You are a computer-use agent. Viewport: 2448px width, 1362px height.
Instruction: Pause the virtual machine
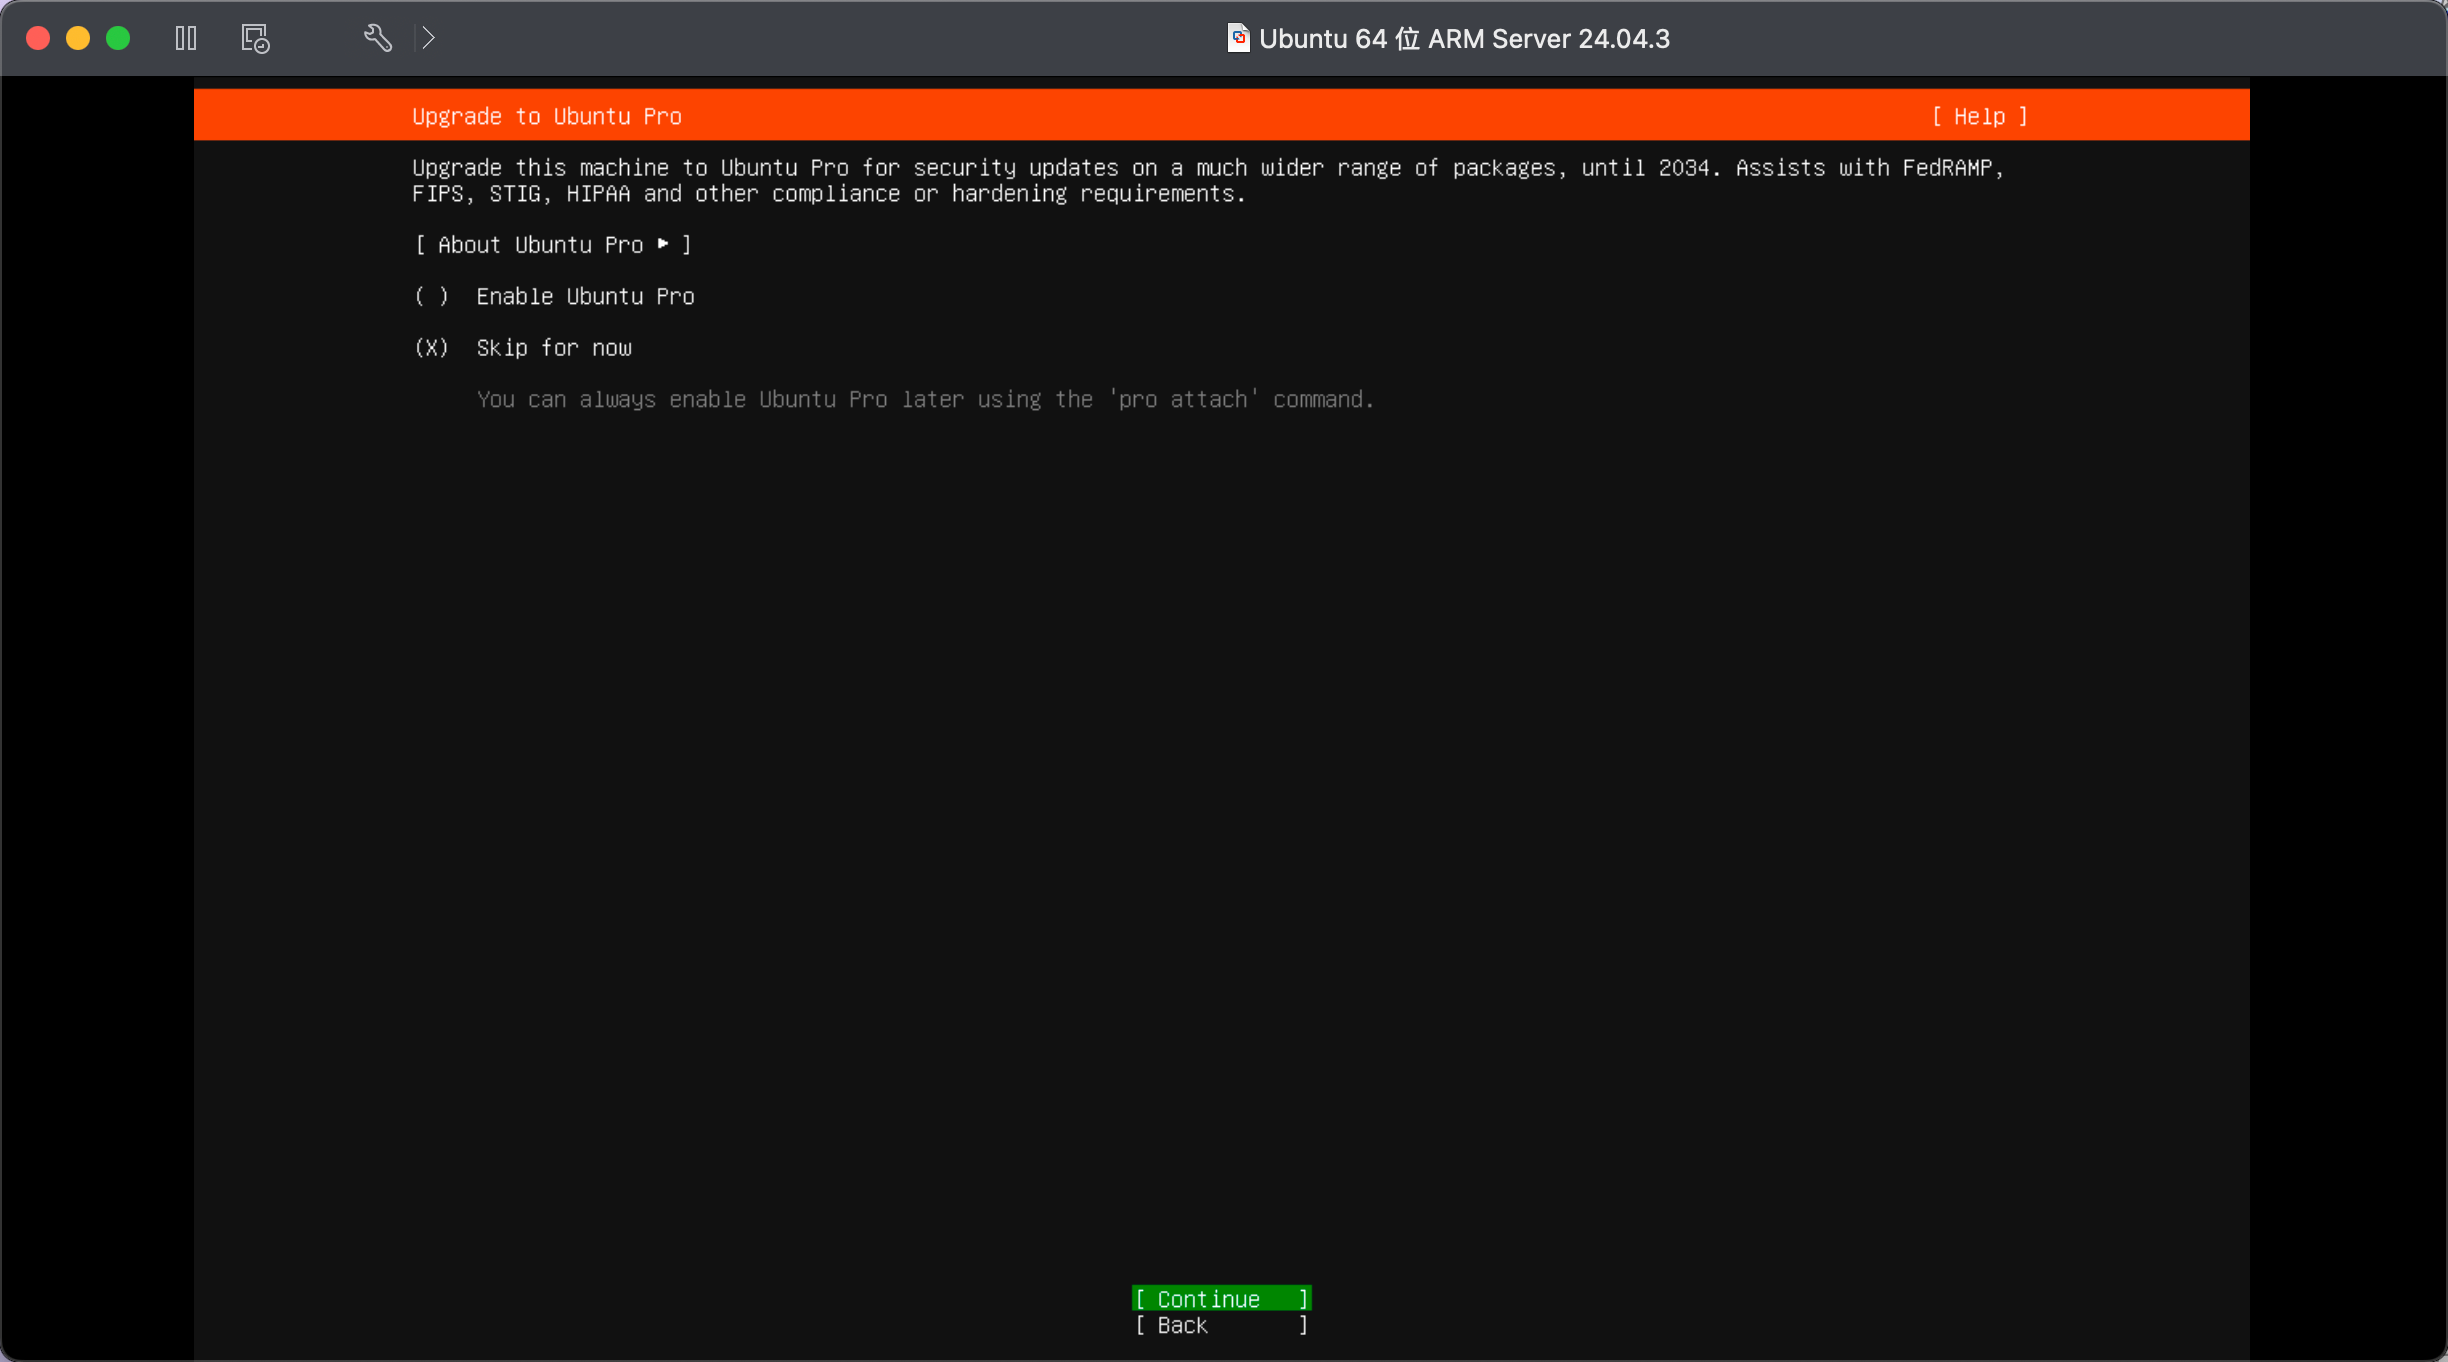point(186,38)
